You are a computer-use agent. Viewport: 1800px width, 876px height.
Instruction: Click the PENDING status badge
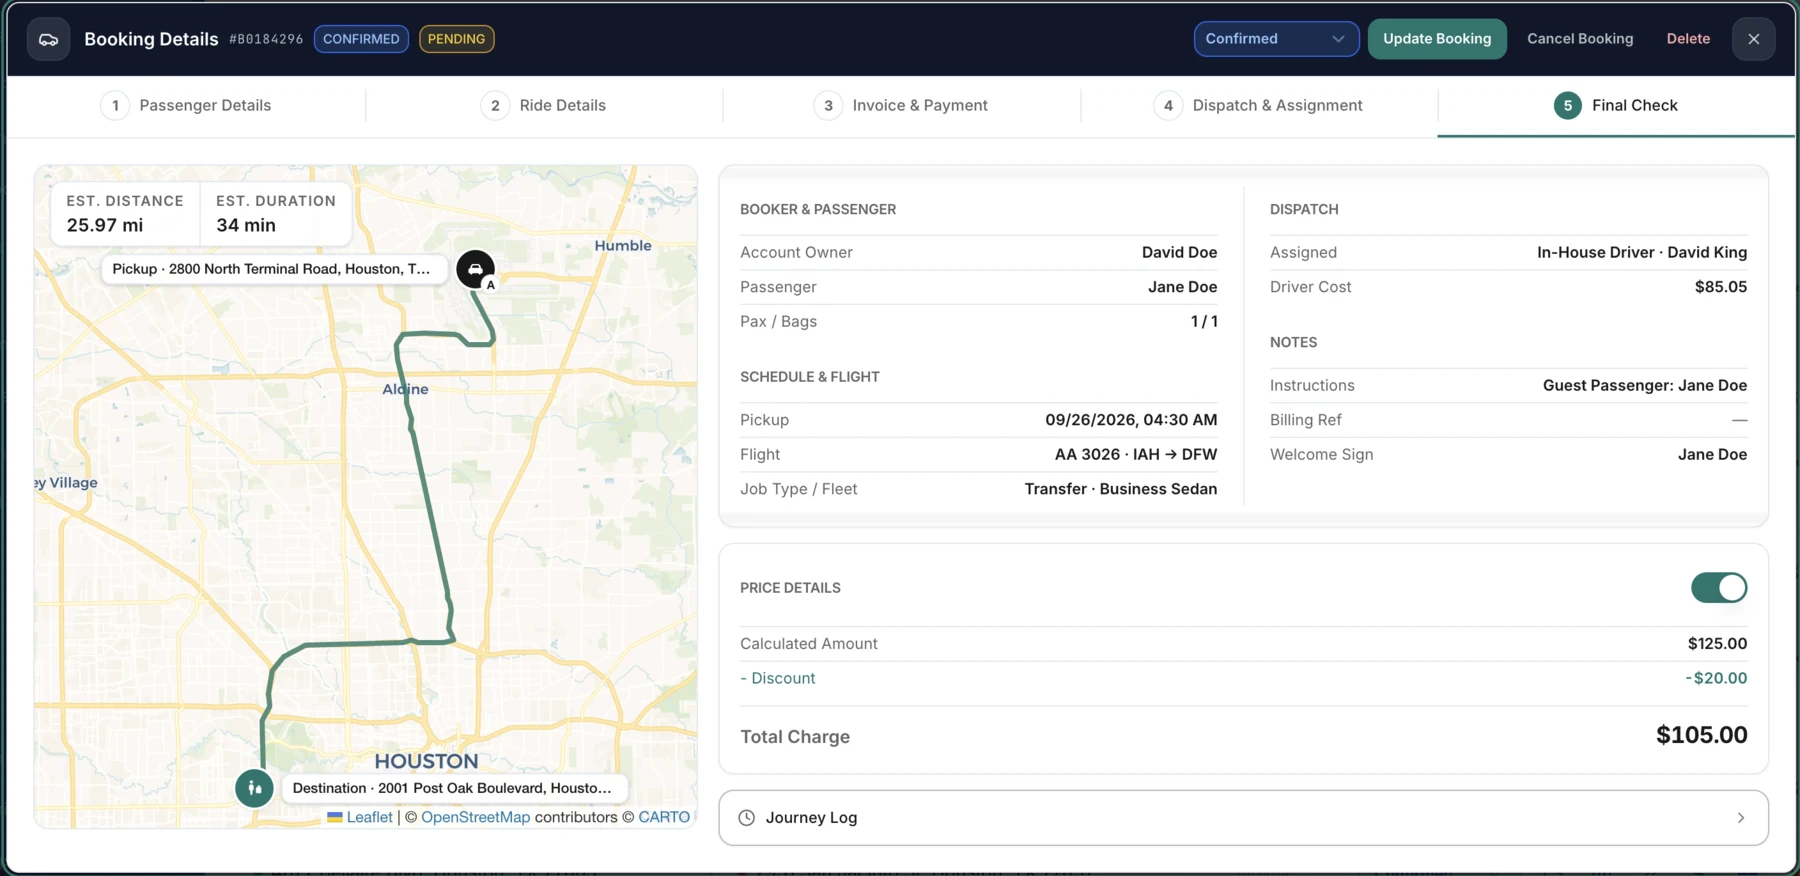click(x=456, y=39)
